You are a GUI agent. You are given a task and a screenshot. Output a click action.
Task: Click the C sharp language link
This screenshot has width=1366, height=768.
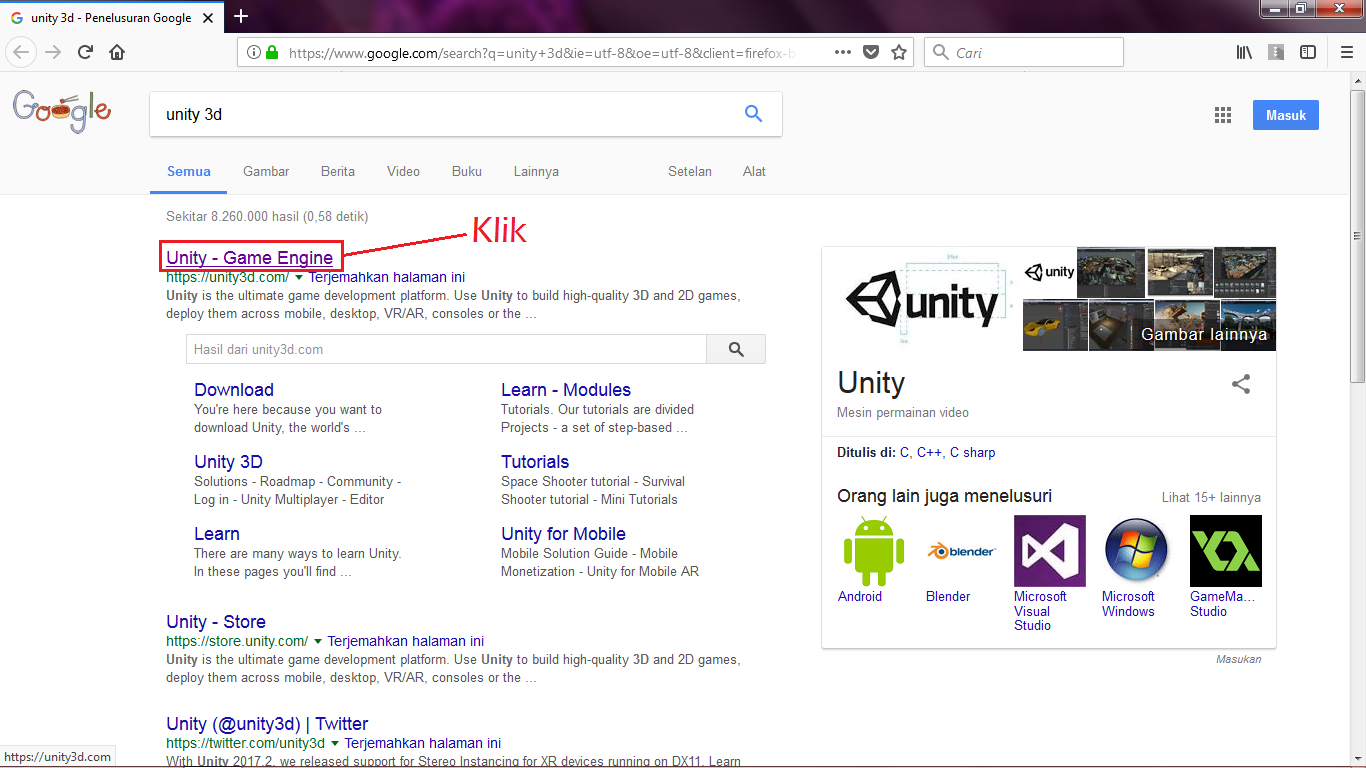click(972, 452)
